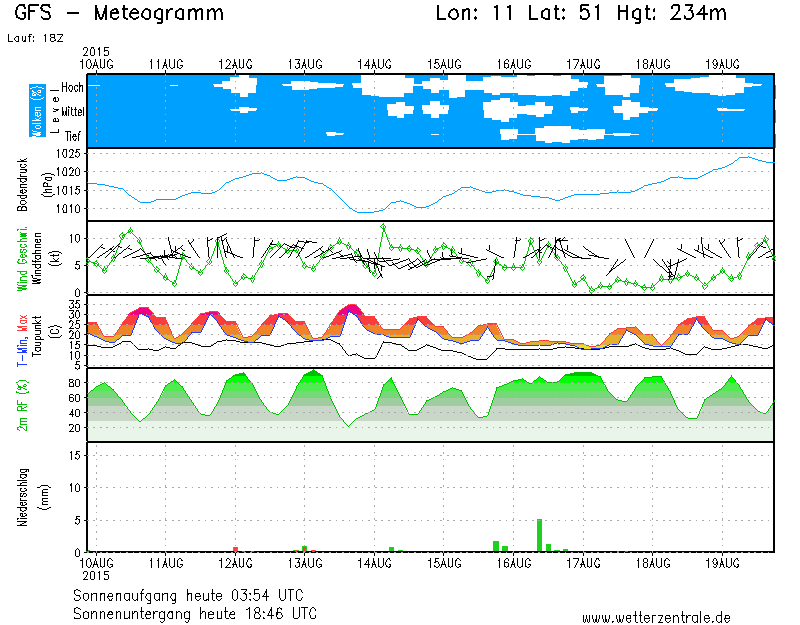The image size is (800, 625).
Task: Click the 2m RF (%) humidity label
Action: click(x=22, y=404)
